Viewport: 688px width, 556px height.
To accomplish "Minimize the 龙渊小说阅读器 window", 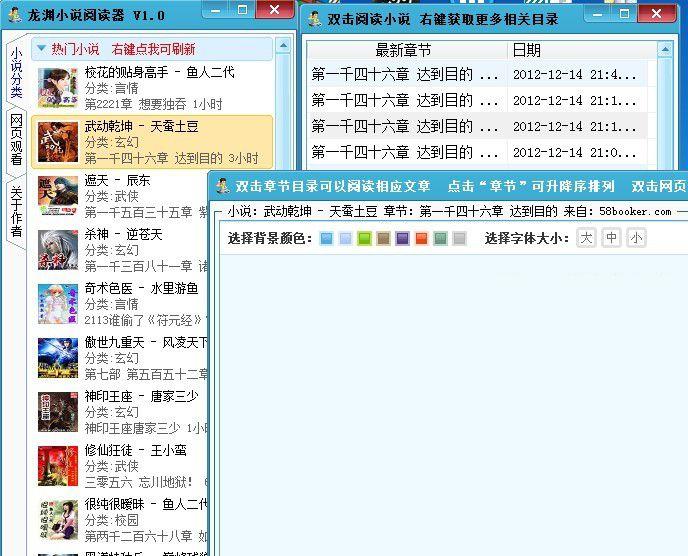I will click(216, 9).
